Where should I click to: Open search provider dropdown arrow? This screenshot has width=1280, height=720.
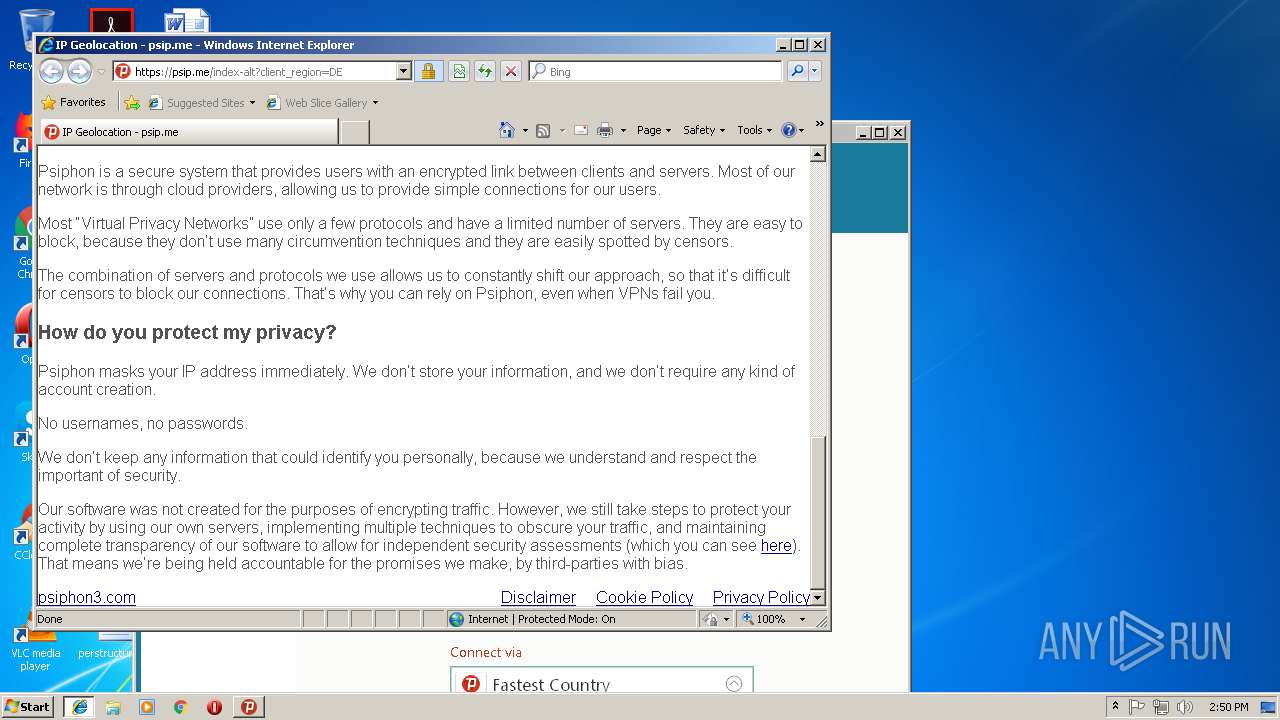point(815,71)
